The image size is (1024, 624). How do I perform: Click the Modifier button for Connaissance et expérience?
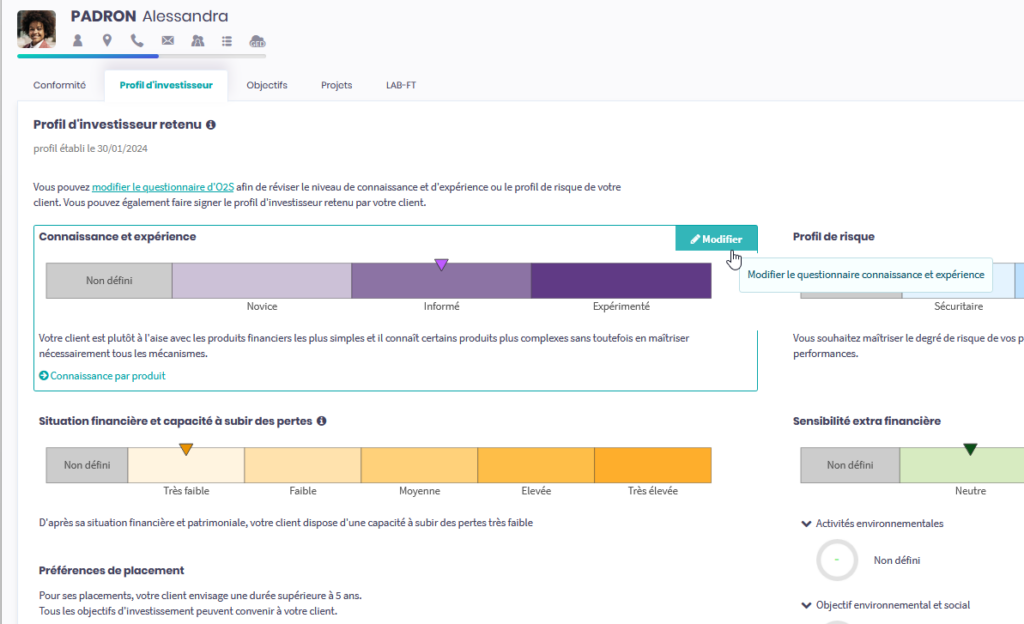pyautogui.click(x=716, y=239)
